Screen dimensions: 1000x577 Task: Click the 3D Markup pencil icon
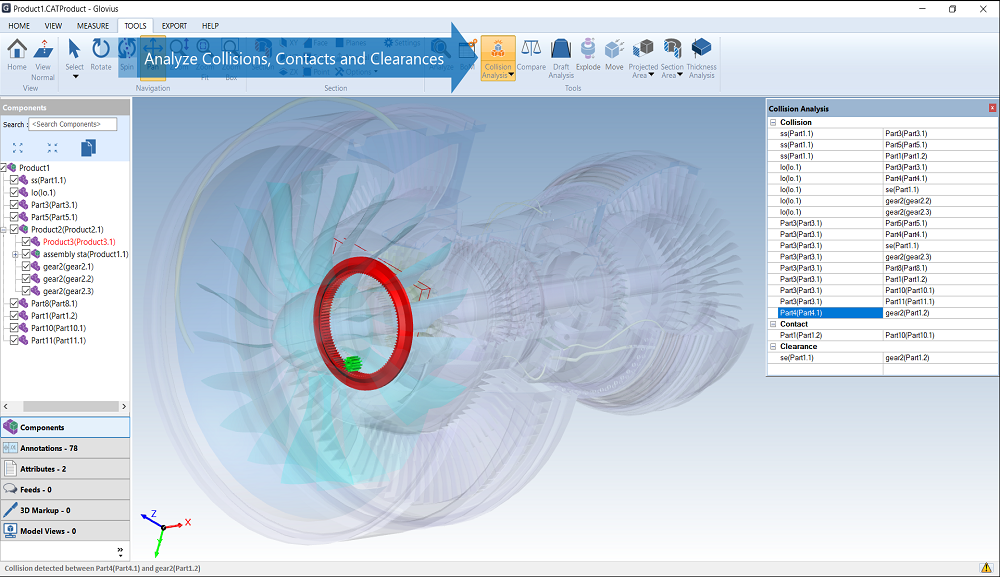(x=10, y=509)
